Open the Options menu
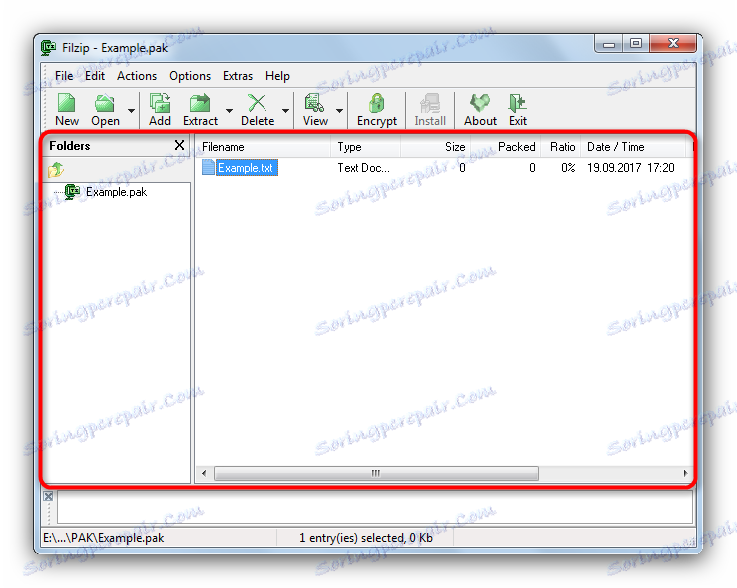The width and height of the screenshot is (737, 588). pyautogui.click(x=190, y=76)
